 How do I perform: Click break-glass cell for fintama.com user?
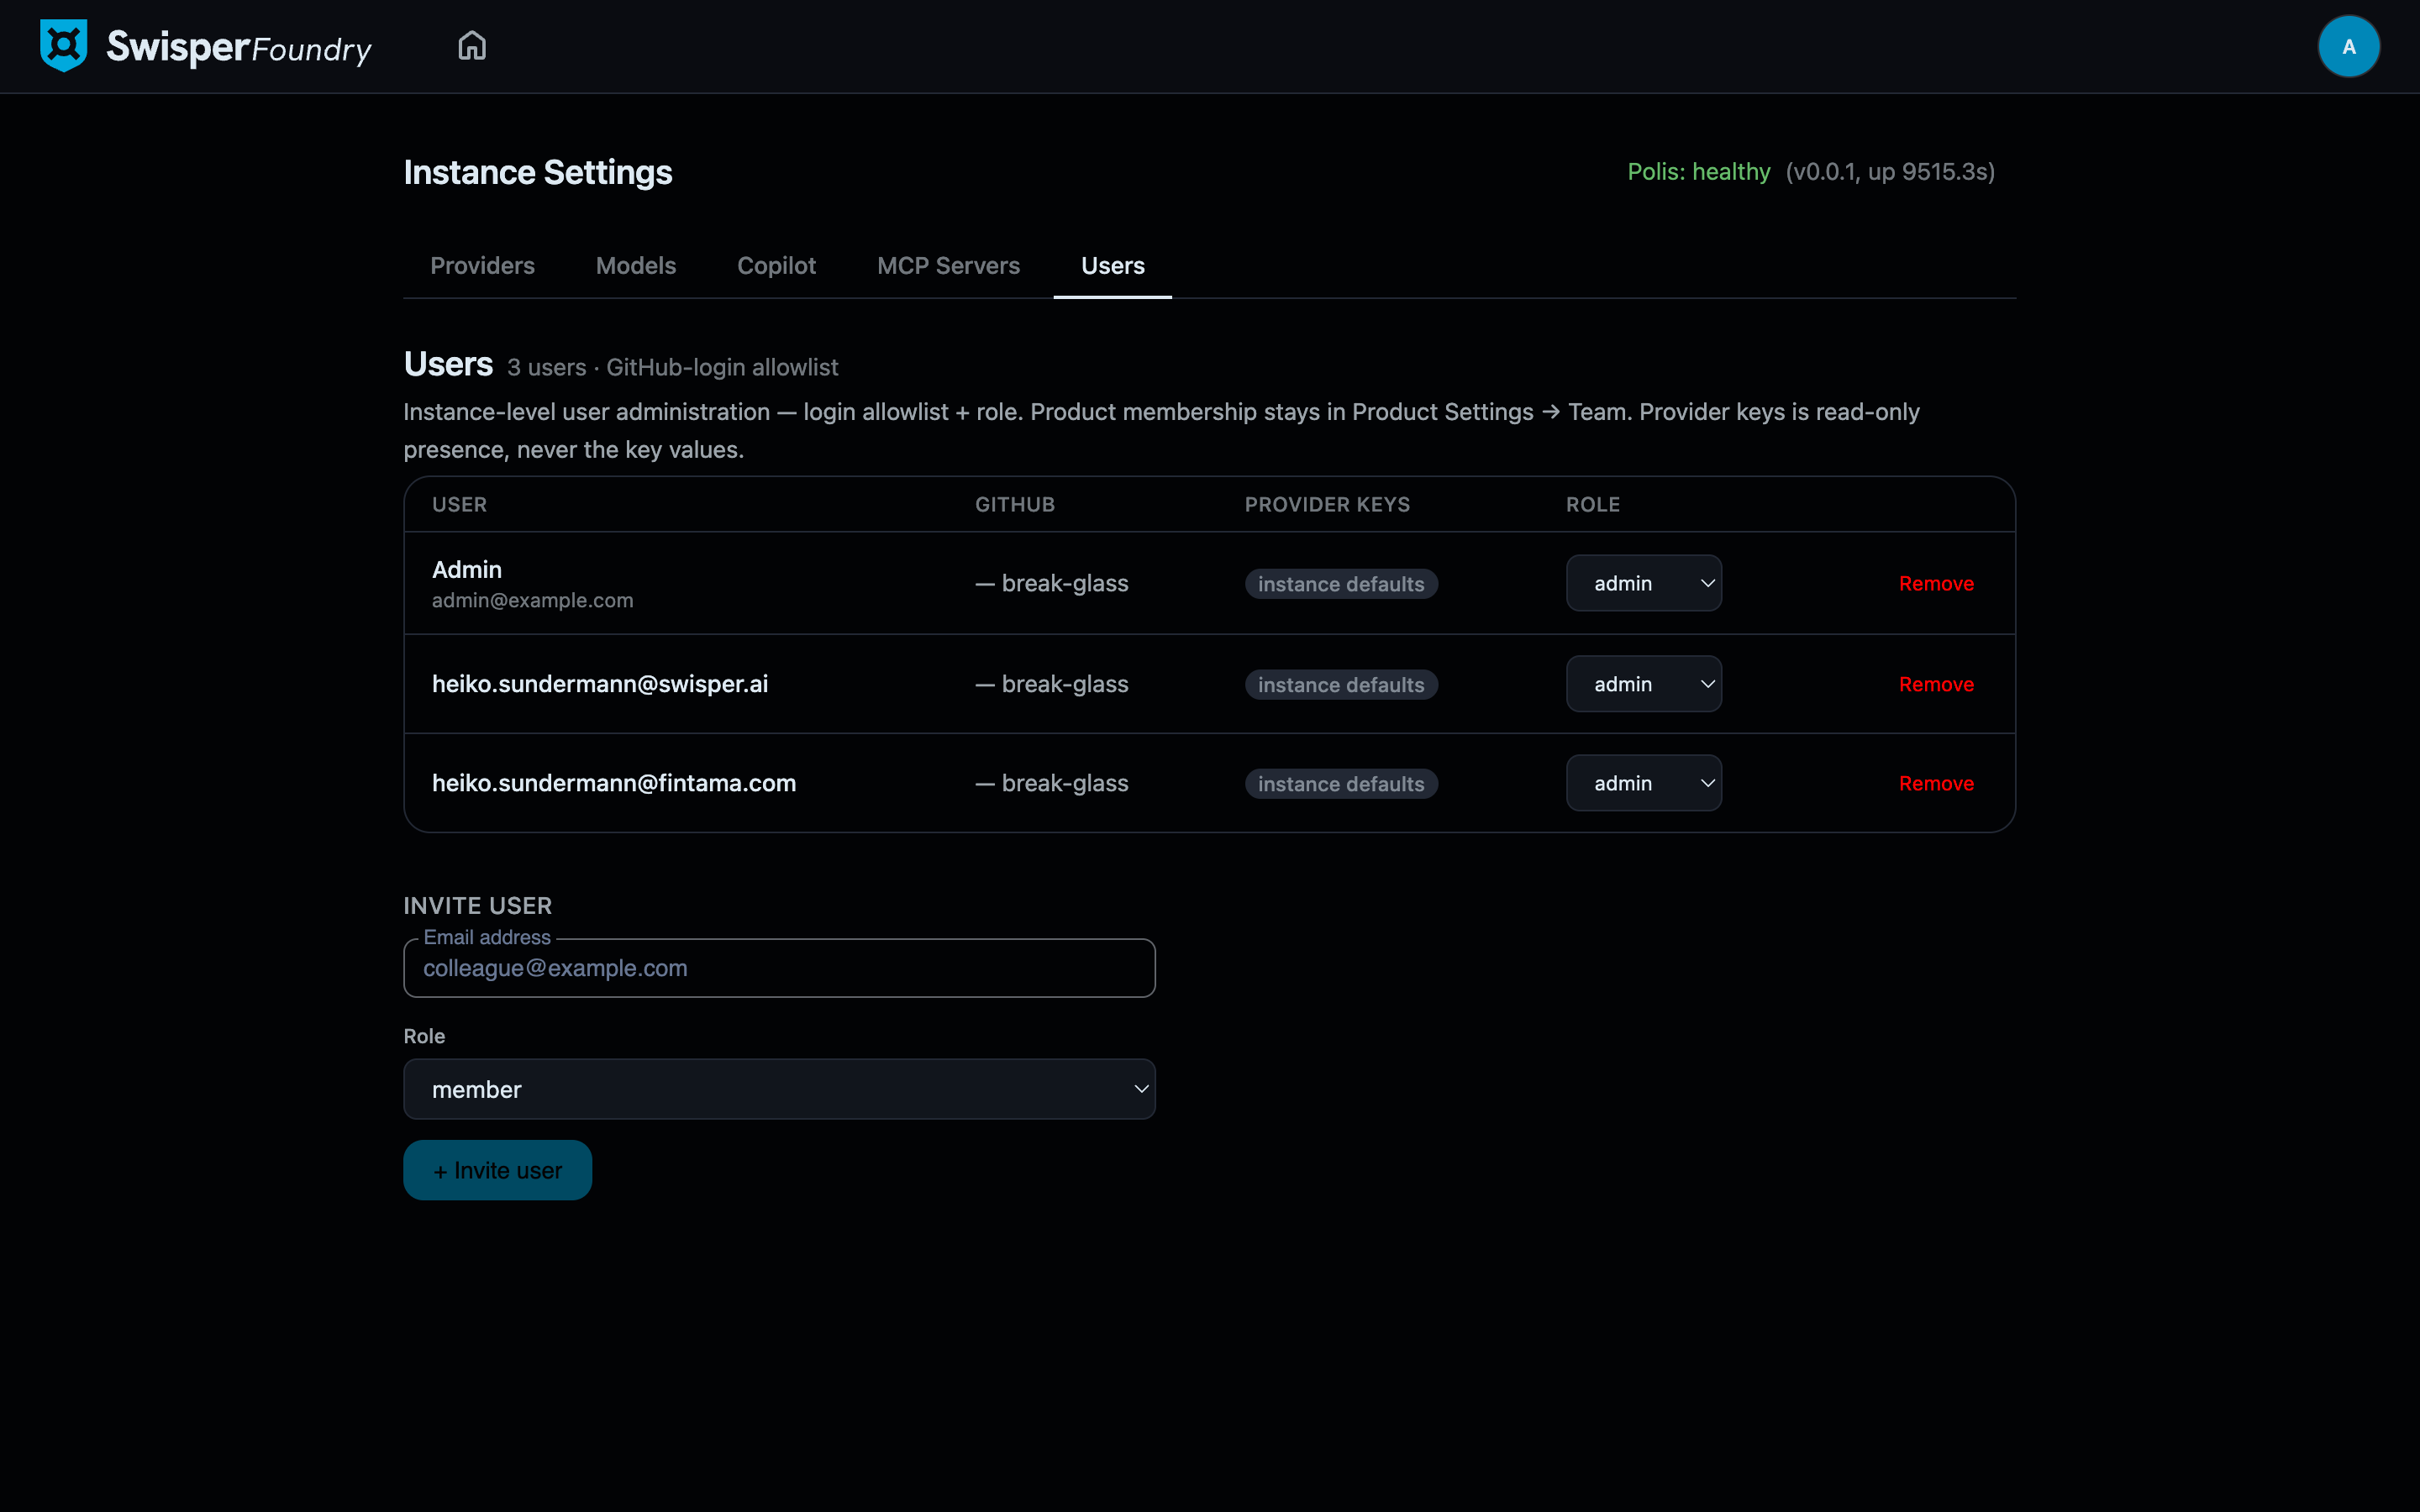(x=1052, y=783)
